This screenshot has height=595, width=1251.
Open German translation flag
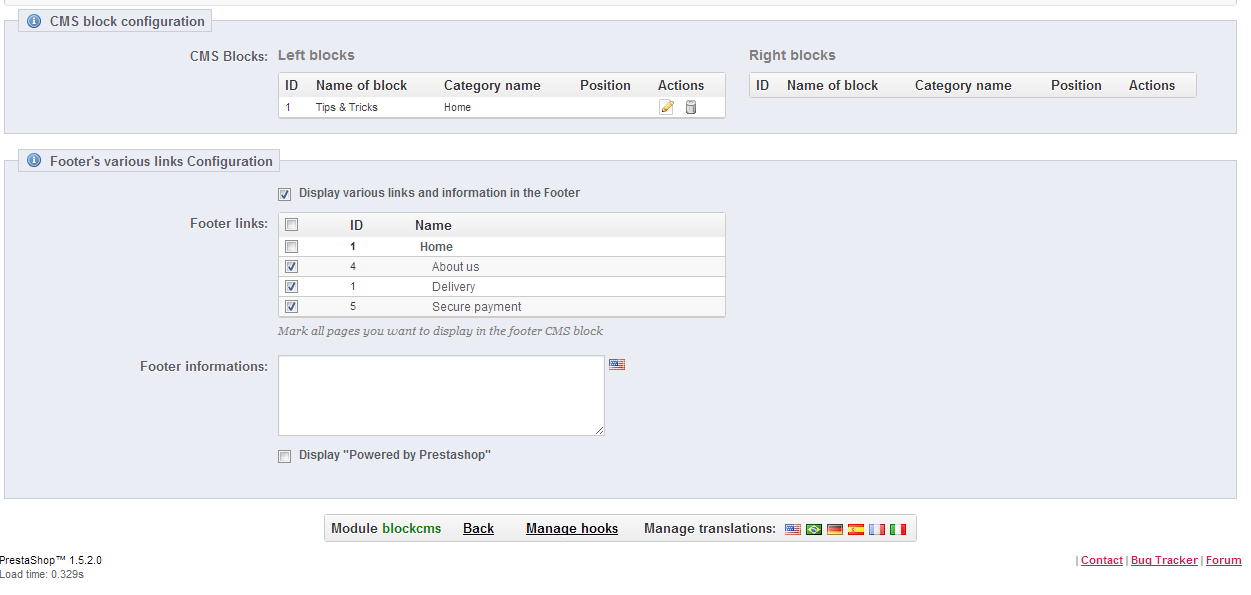[x=835, y=529]
